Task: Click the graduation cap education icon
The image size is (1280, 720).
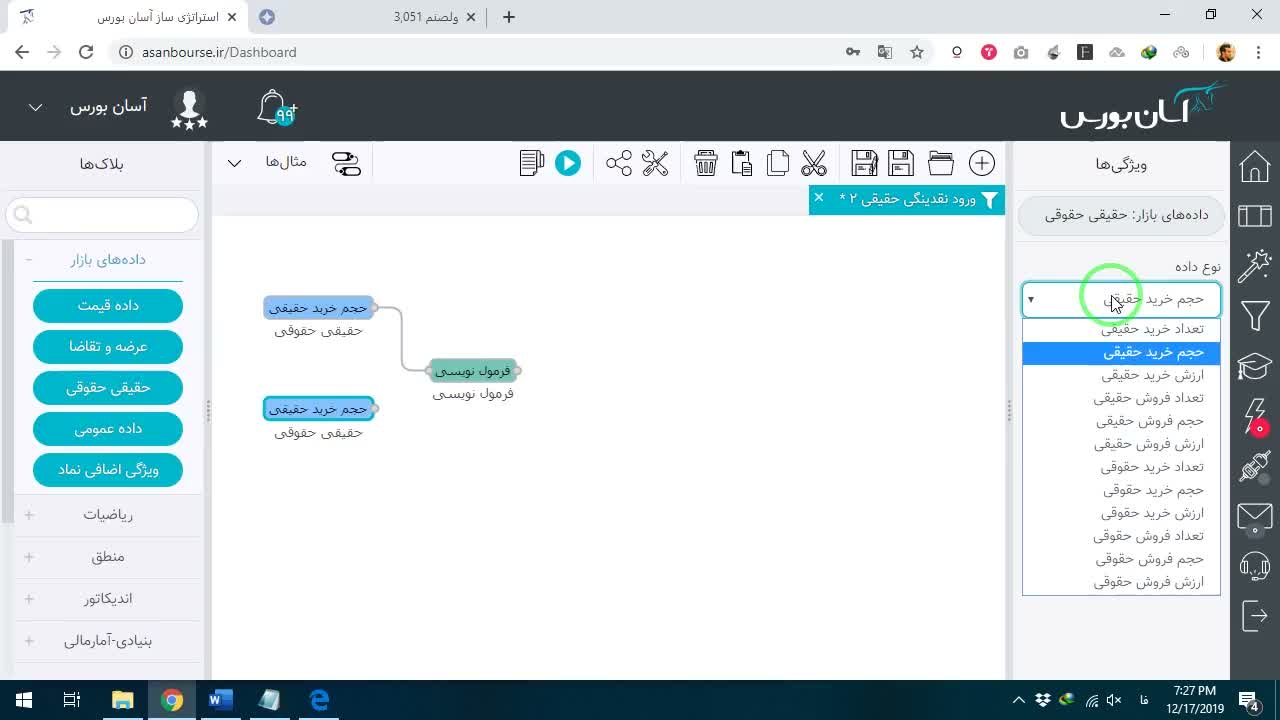Action: 1255,367
